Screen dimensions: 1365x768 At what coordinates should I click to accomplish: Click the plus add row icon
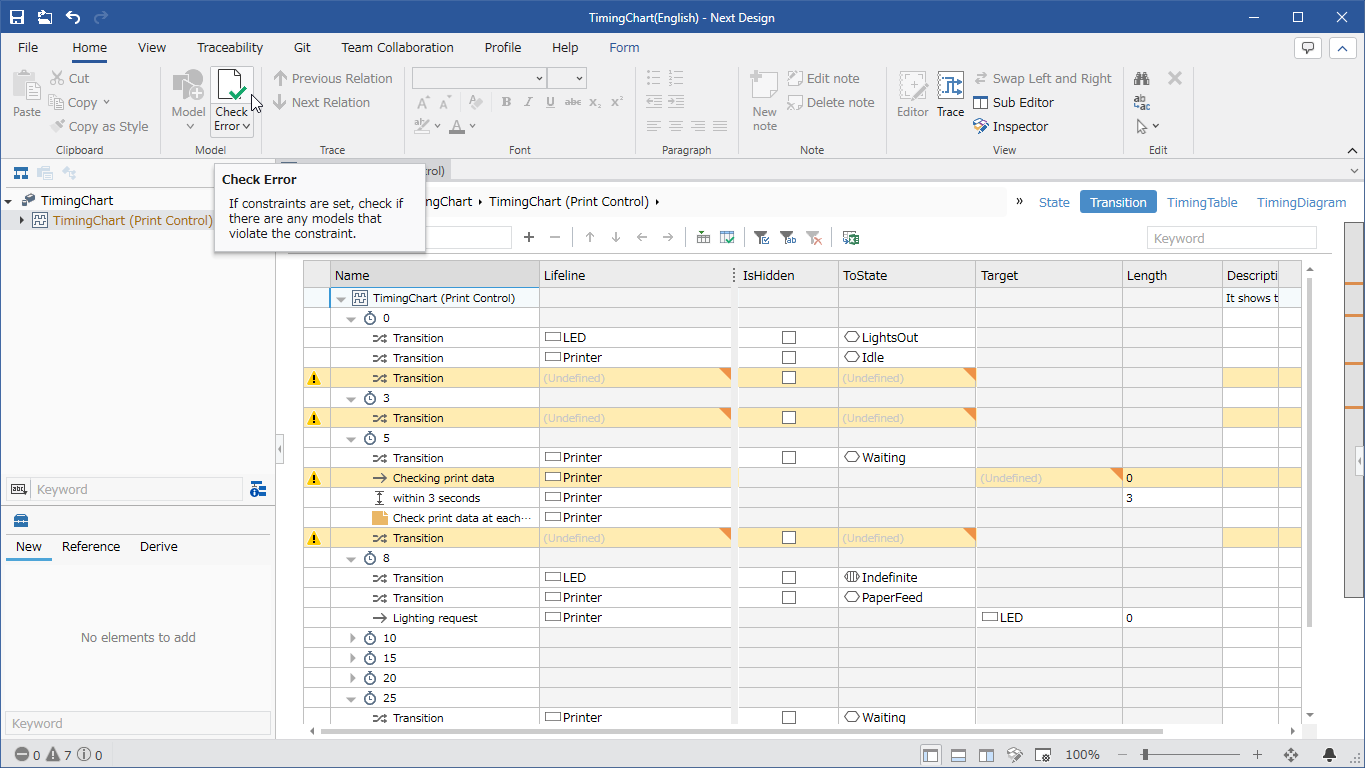pos(529,237)
